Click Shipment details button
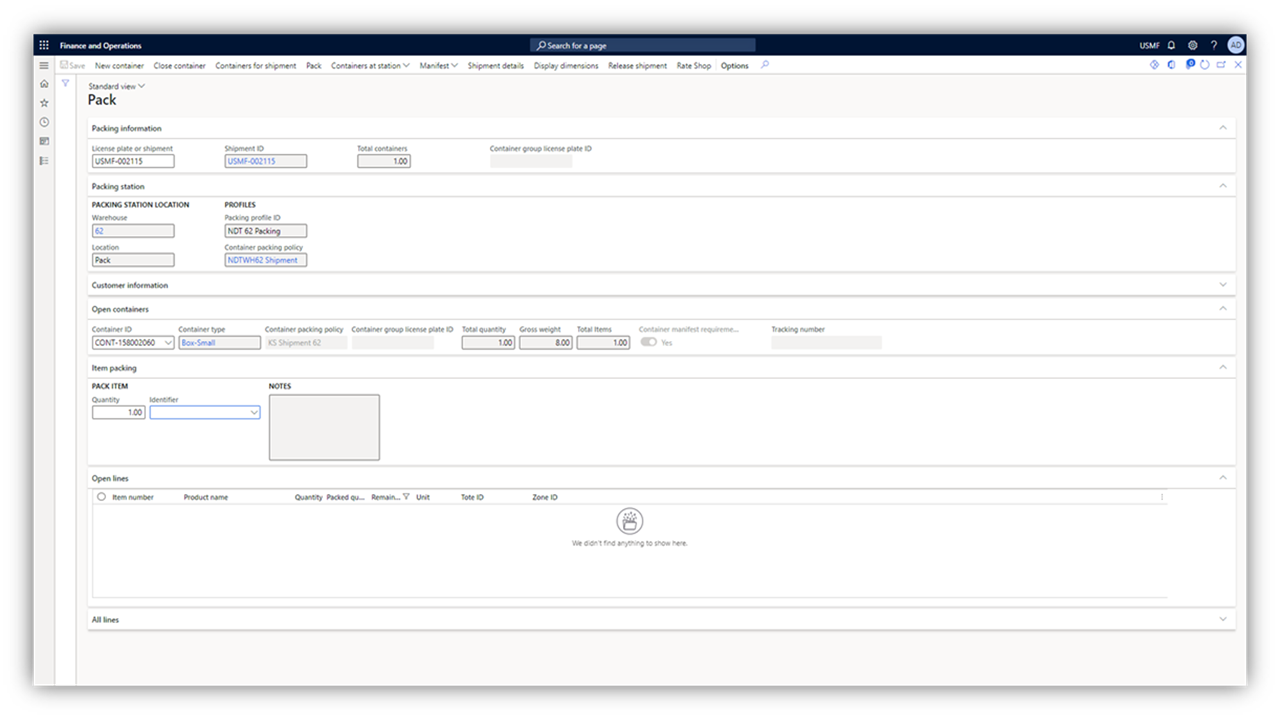This screenshot has width=1280, height=720. tap(496, 66)
